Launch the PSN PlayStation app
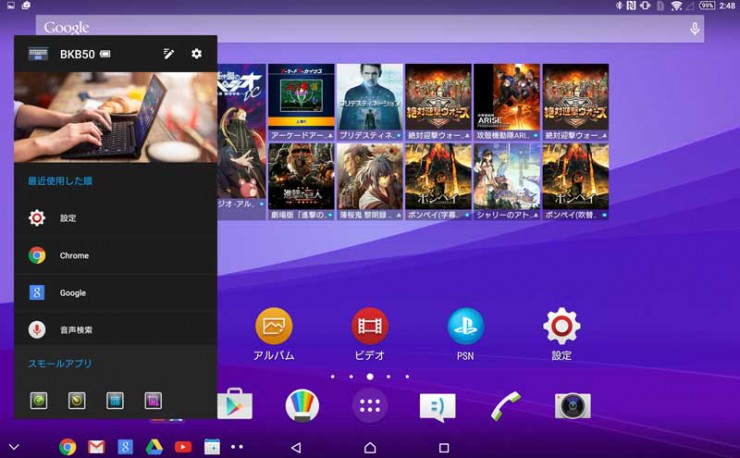This screenshot has width=740, height=458. [465, 334]
